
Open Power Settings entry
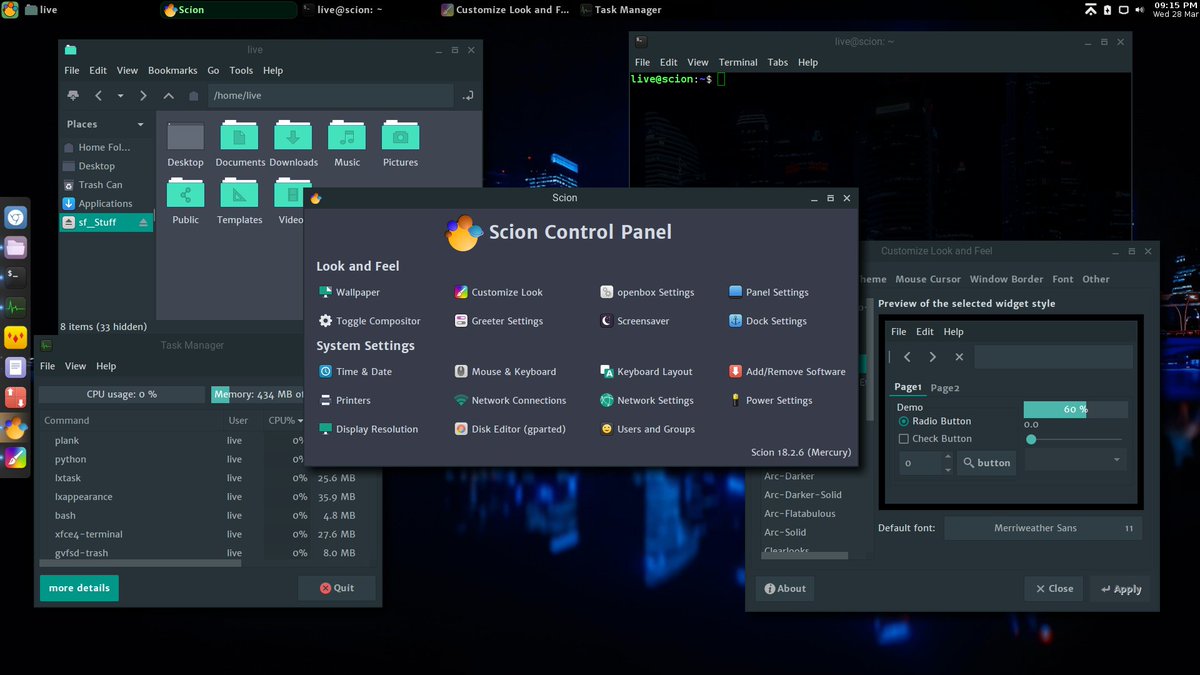coord(771,400)
